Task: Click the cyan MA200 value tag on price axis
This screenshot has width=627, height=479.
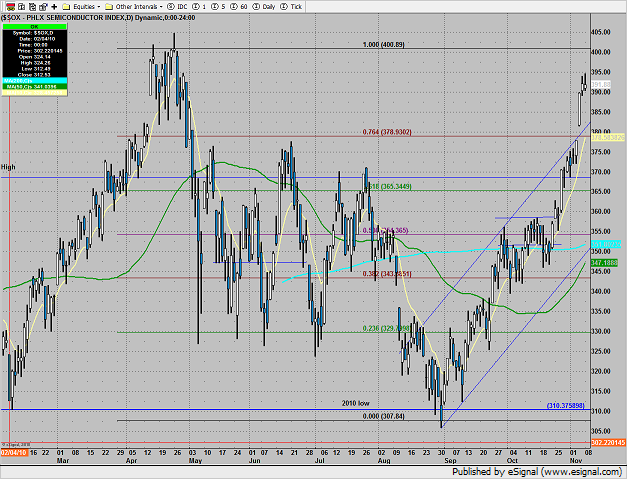Action: coord(606,244)
